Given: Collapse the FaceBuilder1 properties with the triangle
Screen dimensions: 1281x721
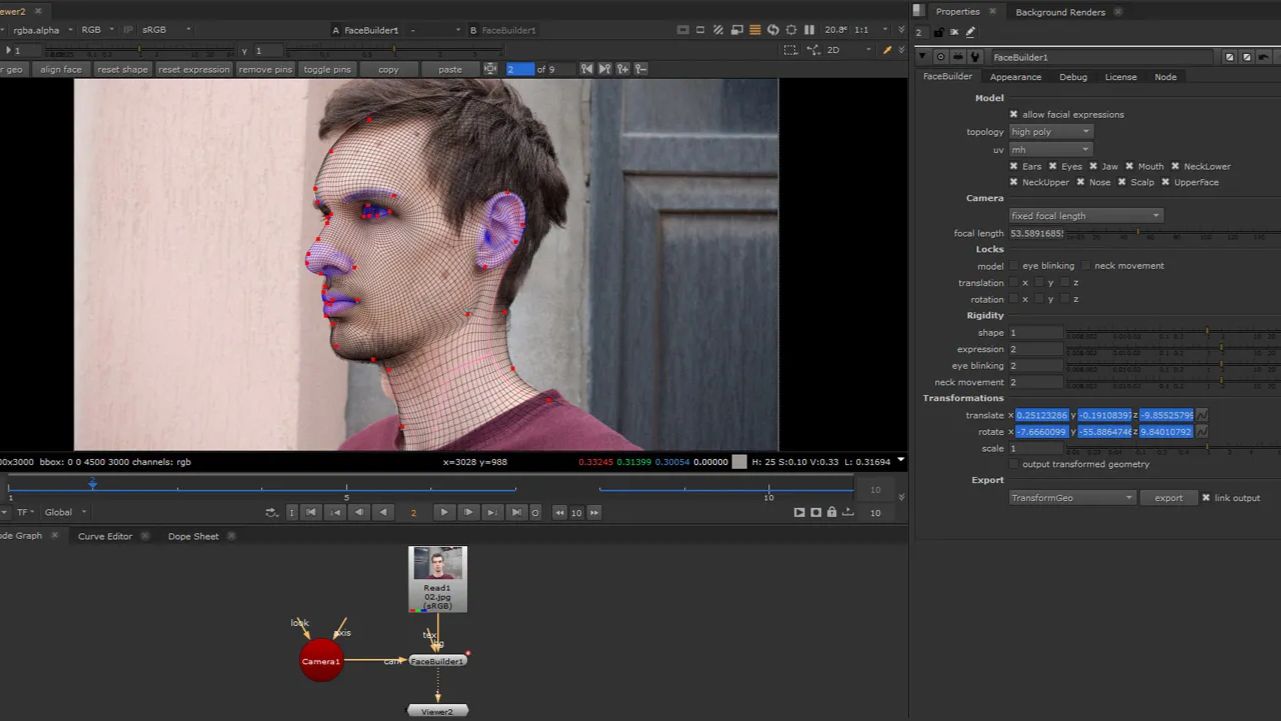Looking at the screenshot, I should pyautogui.click(x=923, y=57).
